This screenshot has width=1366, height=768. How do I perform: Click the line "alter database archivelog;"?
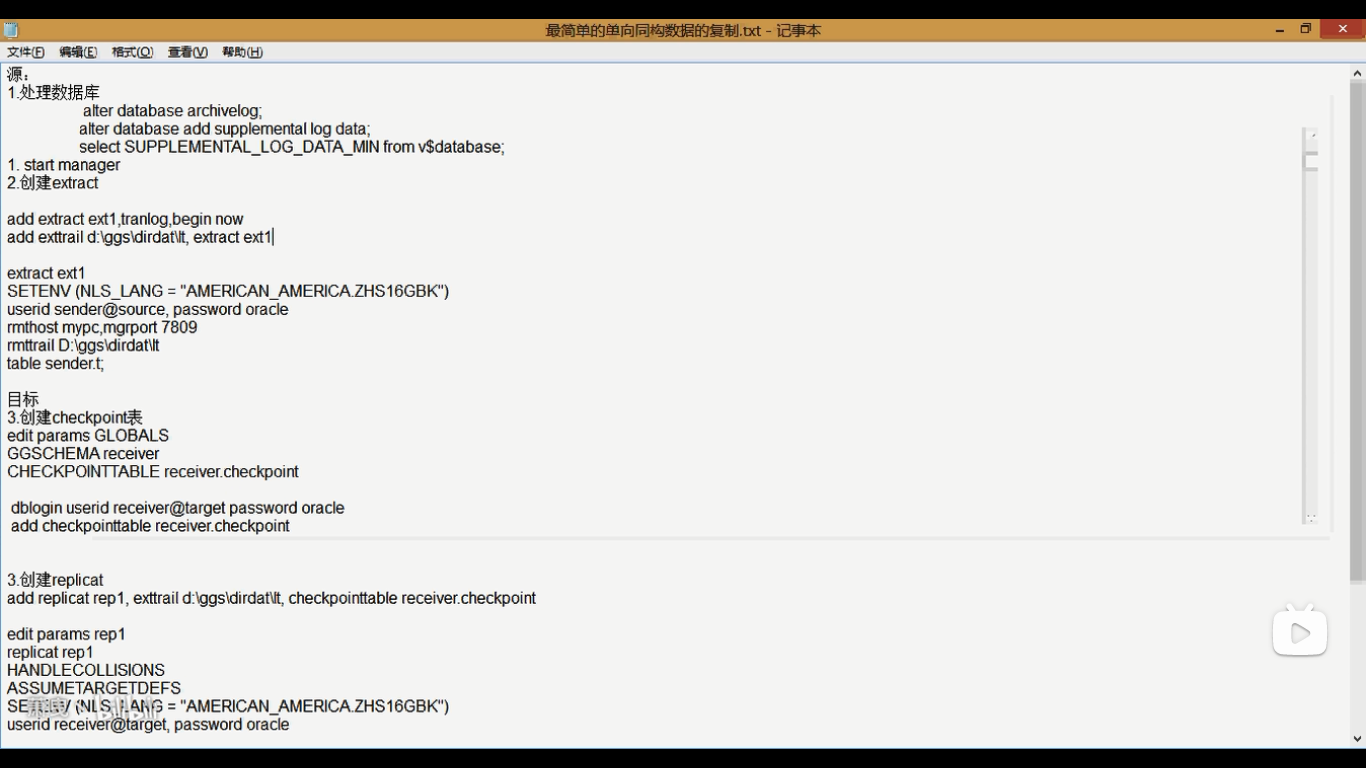[x=172, y=111]
